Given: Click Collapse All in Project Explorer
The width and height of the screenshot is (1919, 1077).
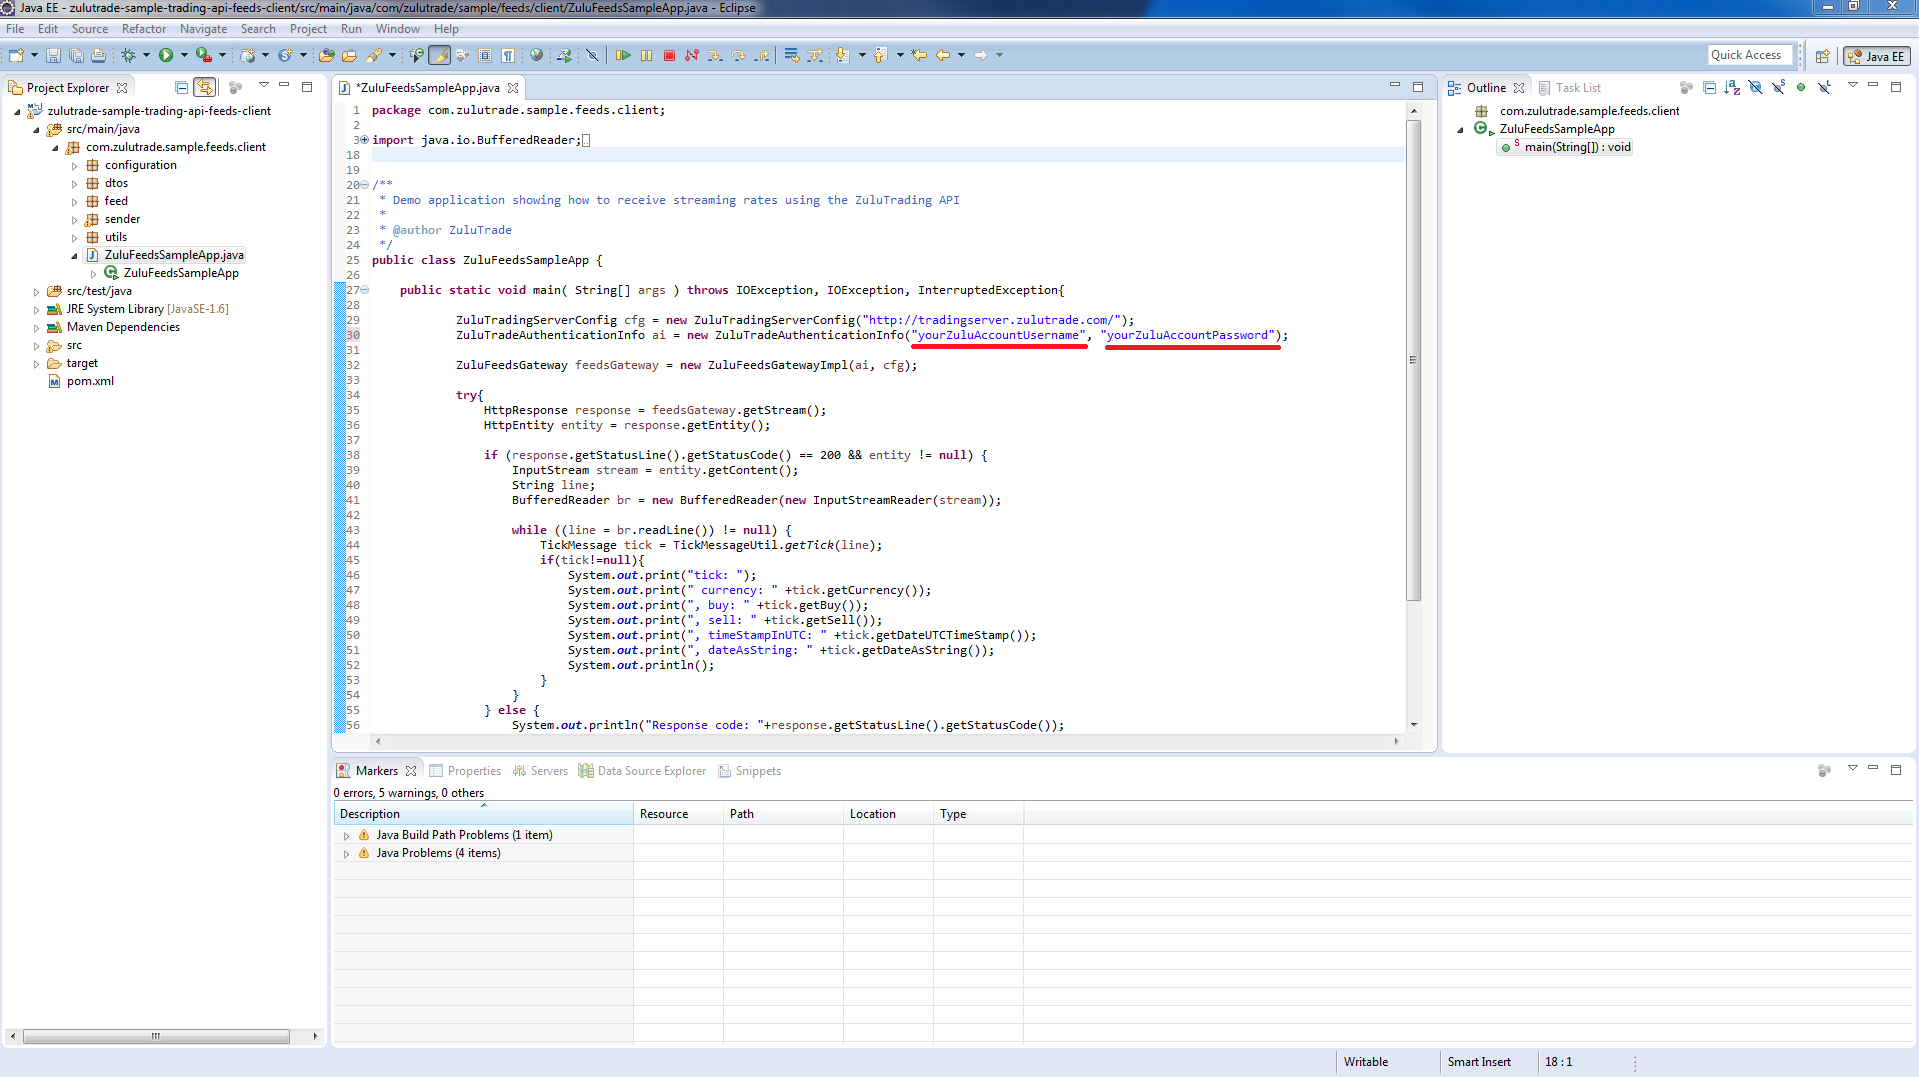Looking at the screenshot, I should [181, 88].
